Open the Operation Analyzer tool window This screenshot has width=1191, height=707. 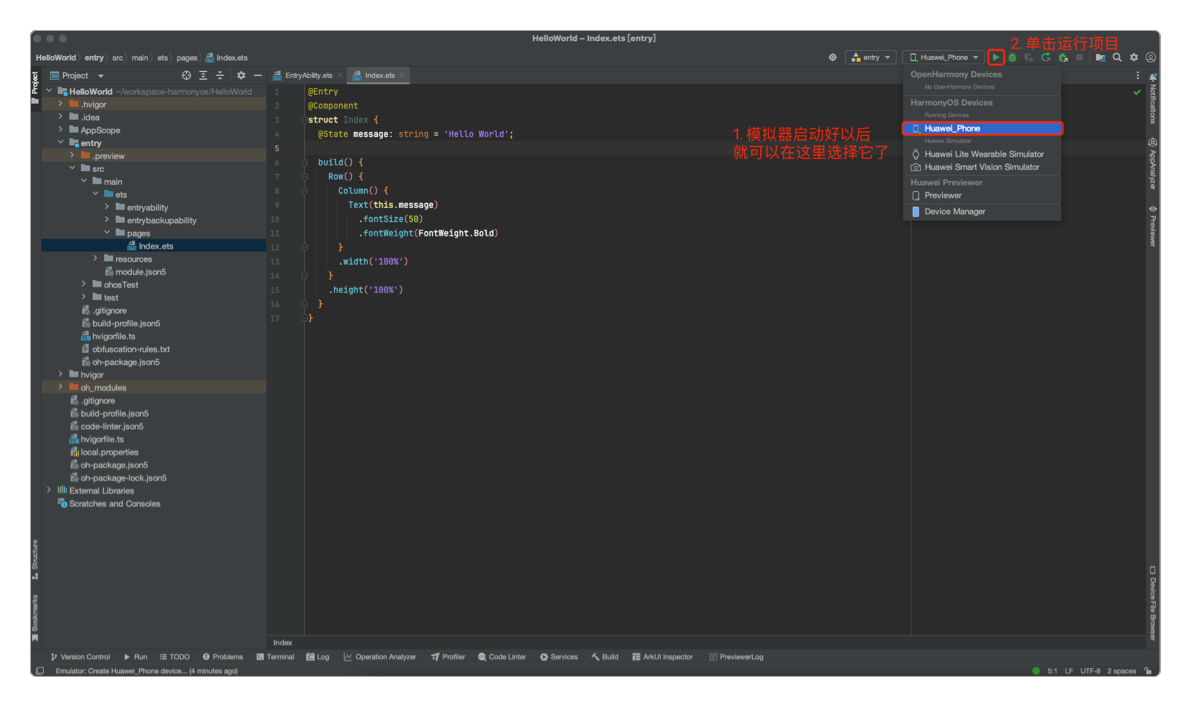[x=380, y=658]
